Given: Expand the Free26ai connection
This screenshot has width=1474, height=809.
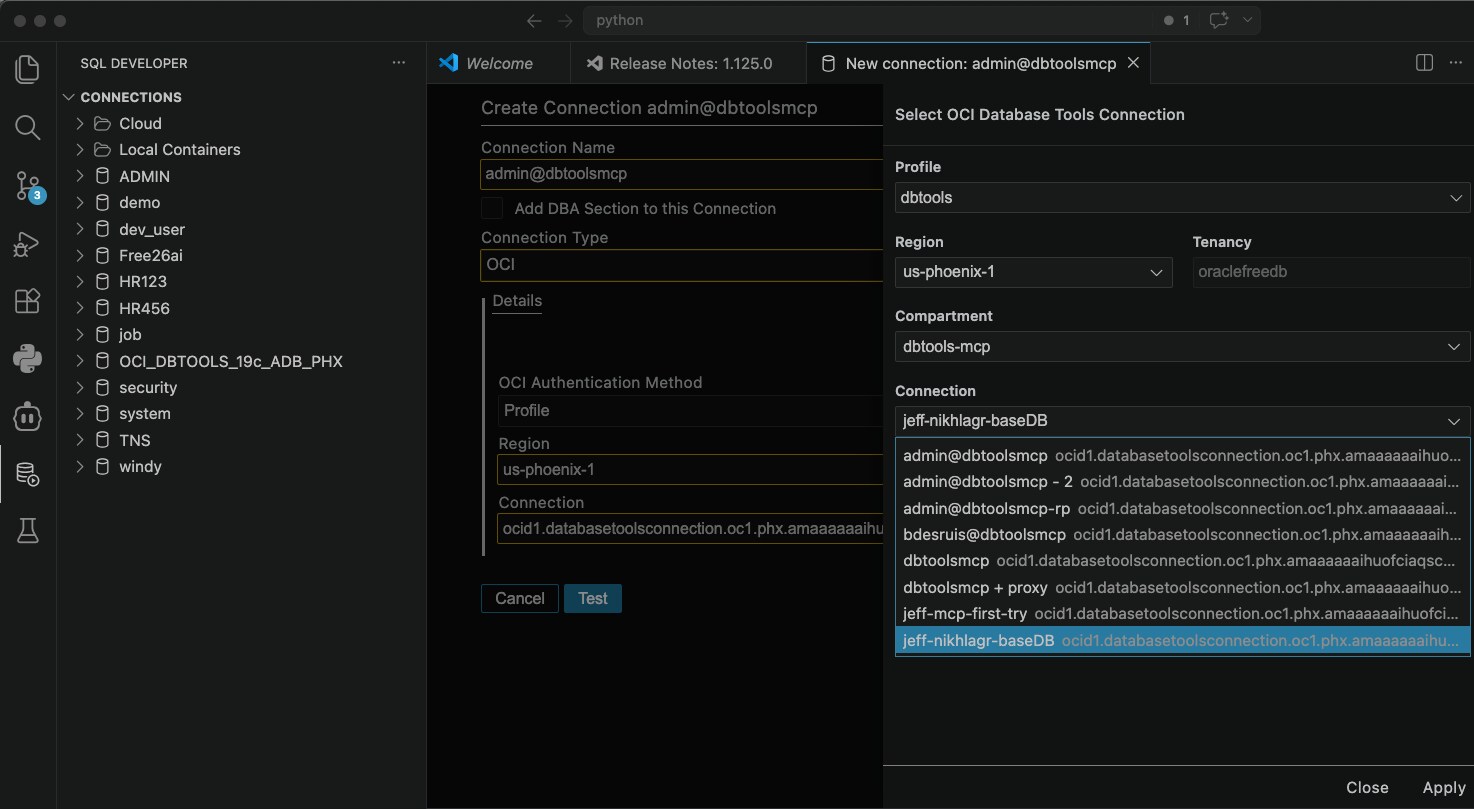Looking at the screenshot, I should [x=80, y=255].
